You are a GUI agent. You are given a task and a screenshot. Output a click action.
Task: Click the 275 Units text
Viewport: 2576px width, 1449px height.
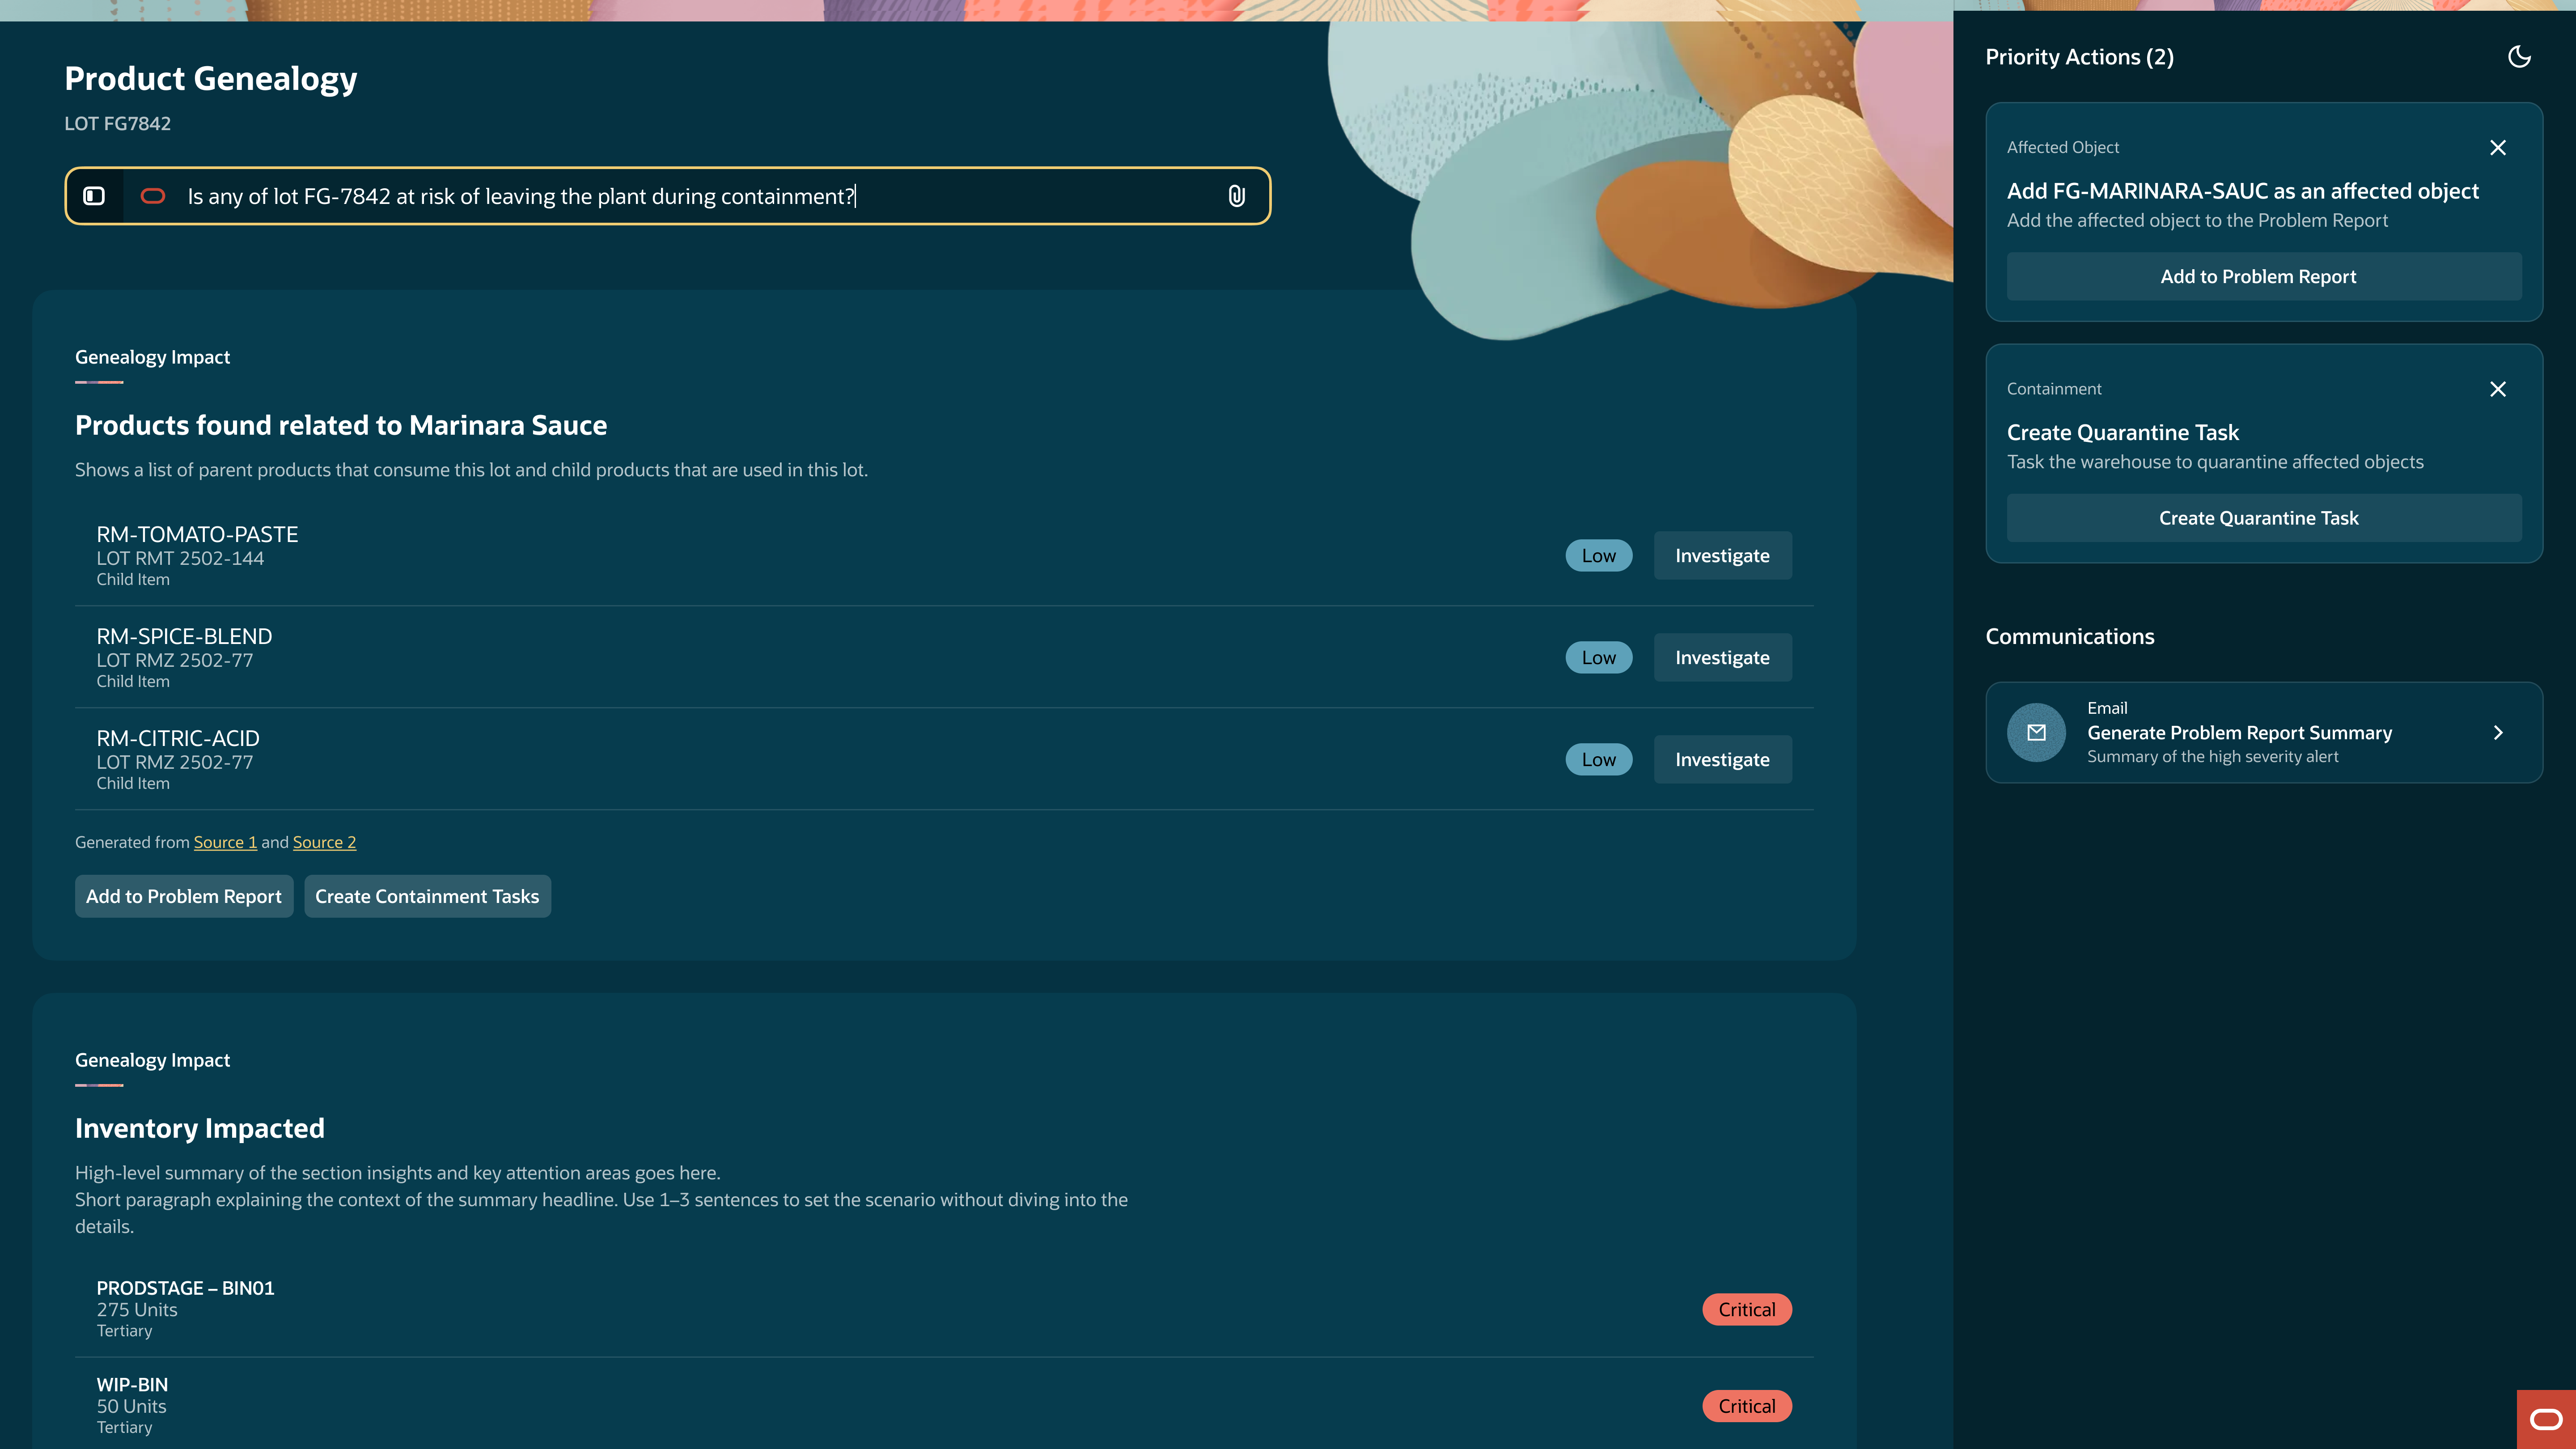pyautogui.click(x=137, y=1310)
